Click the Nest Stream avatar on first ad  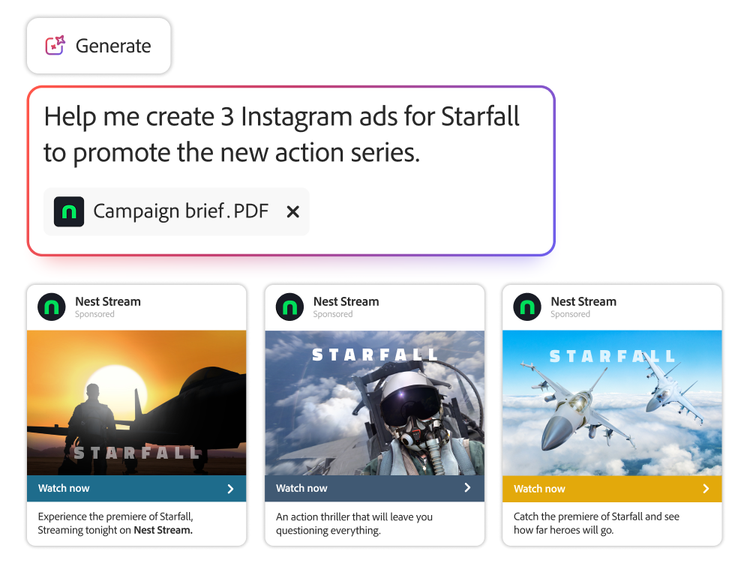click(52, 307)
